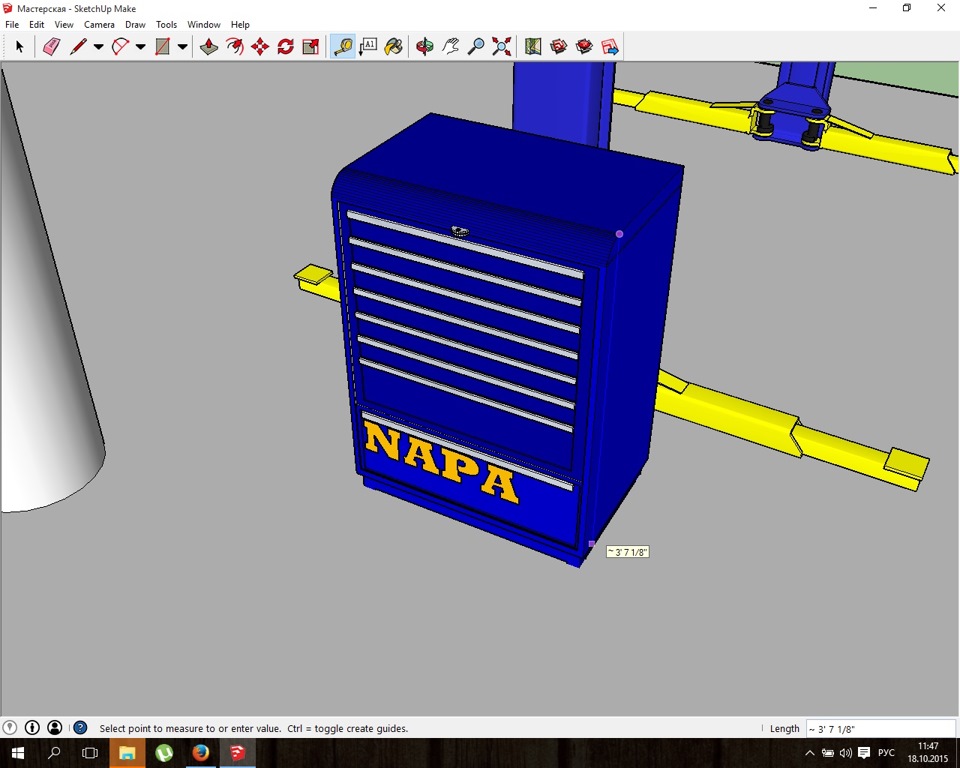The width and height of the screenshot is (960, 768).
Task: Open the 3D Warehouse
Action: coord(558,47)
